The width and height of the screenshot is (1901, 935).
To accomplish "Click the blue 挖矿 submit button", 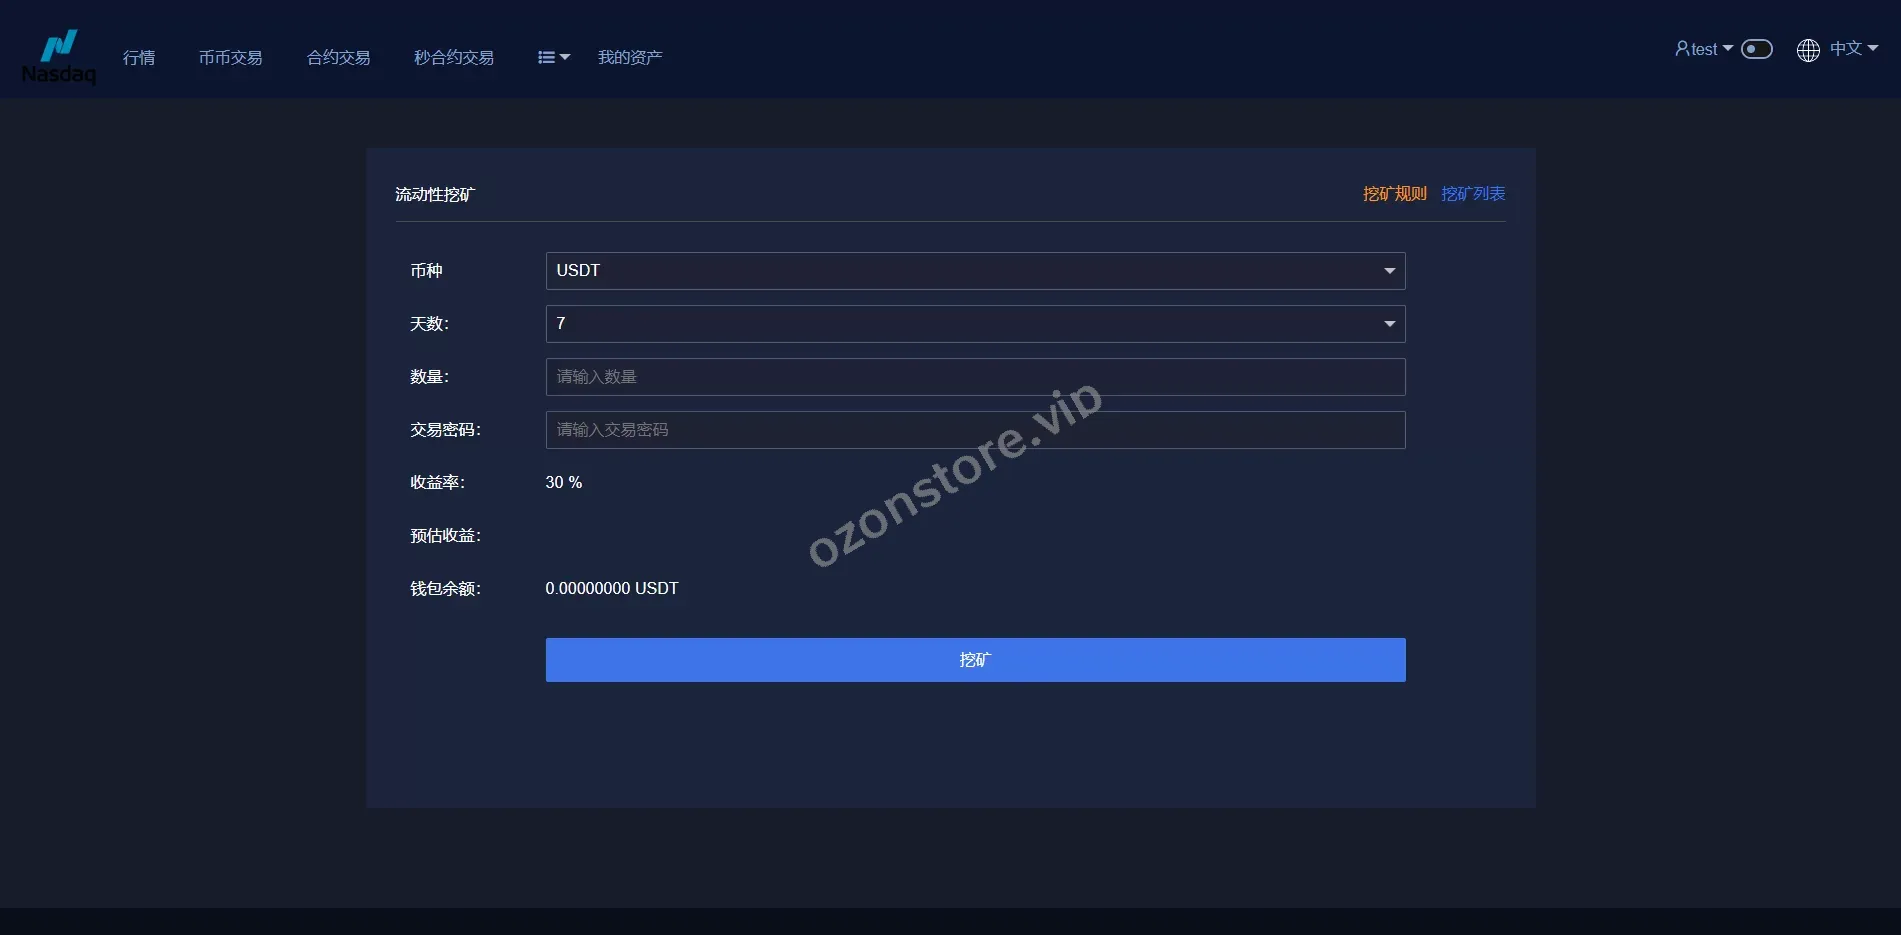I will pyautogui.click(x=975, y=660).
